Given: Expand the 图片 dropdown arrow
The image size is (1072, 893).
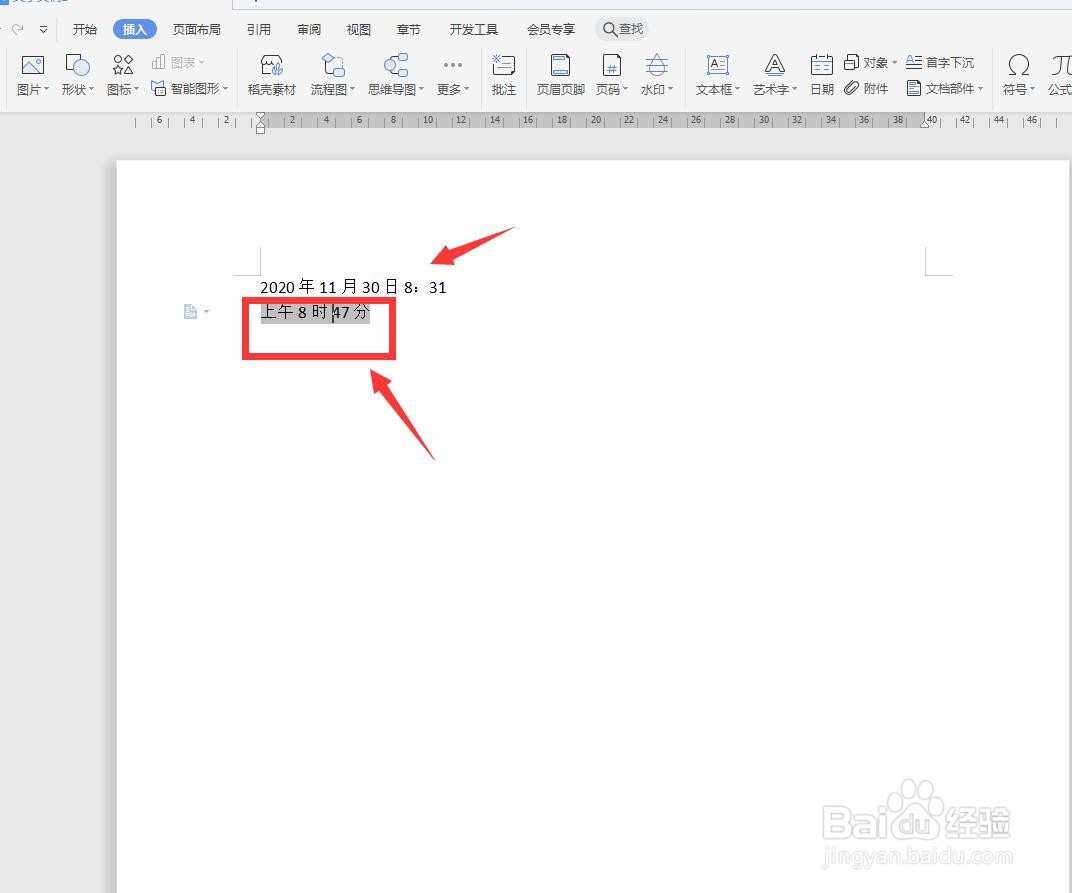Looking at the screenshot, I should tap(46, 89).
